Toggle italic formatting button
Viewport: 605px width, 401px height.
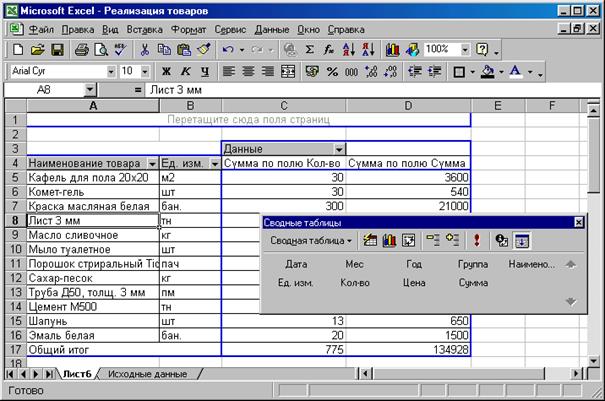point(183,72)
